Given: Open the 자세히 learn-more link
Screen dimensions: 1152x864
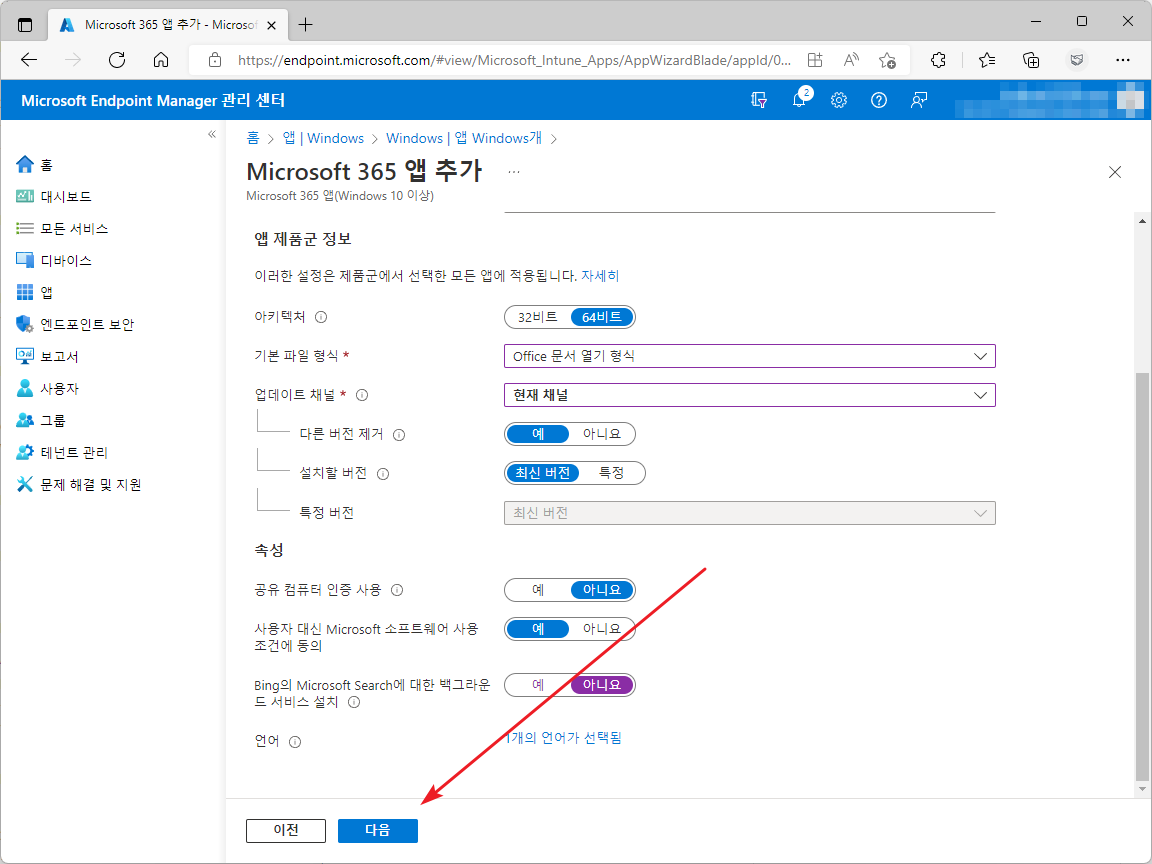Looking at the screenshot, I should (600, 276).
